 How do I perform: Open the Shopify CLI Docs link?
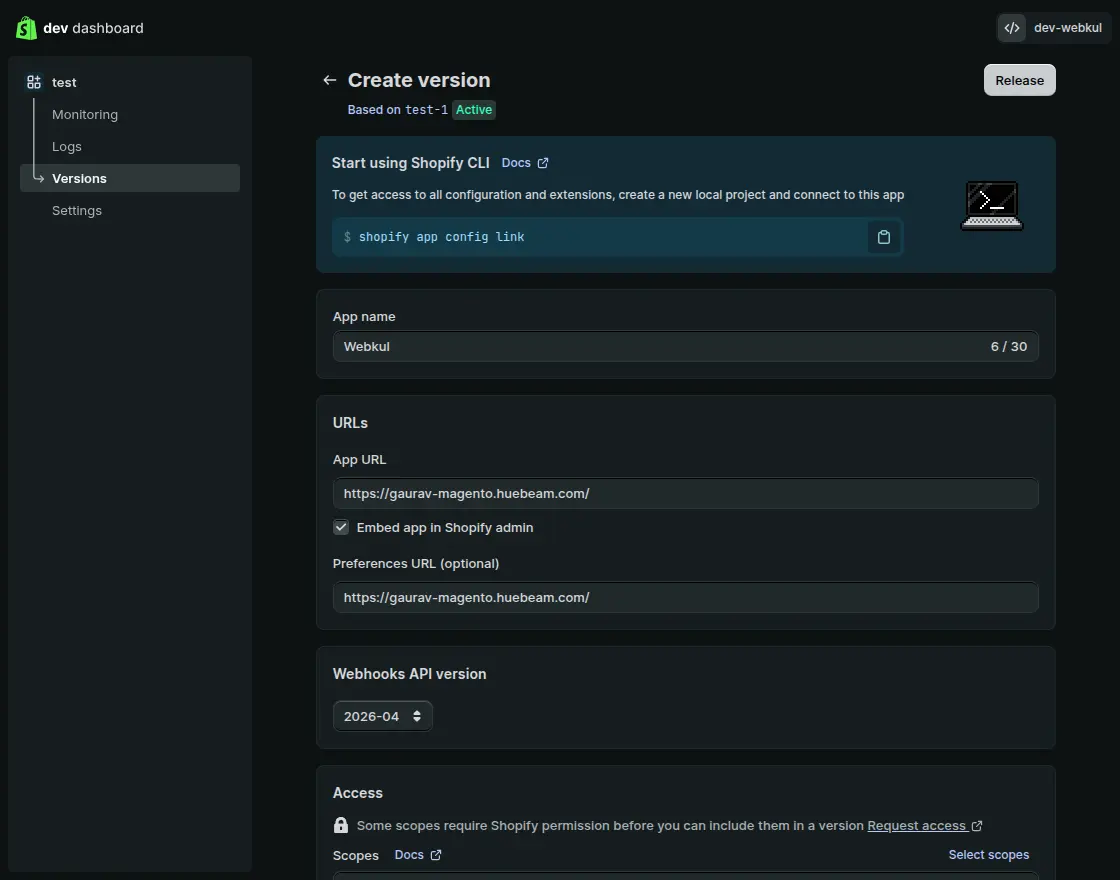525,163
